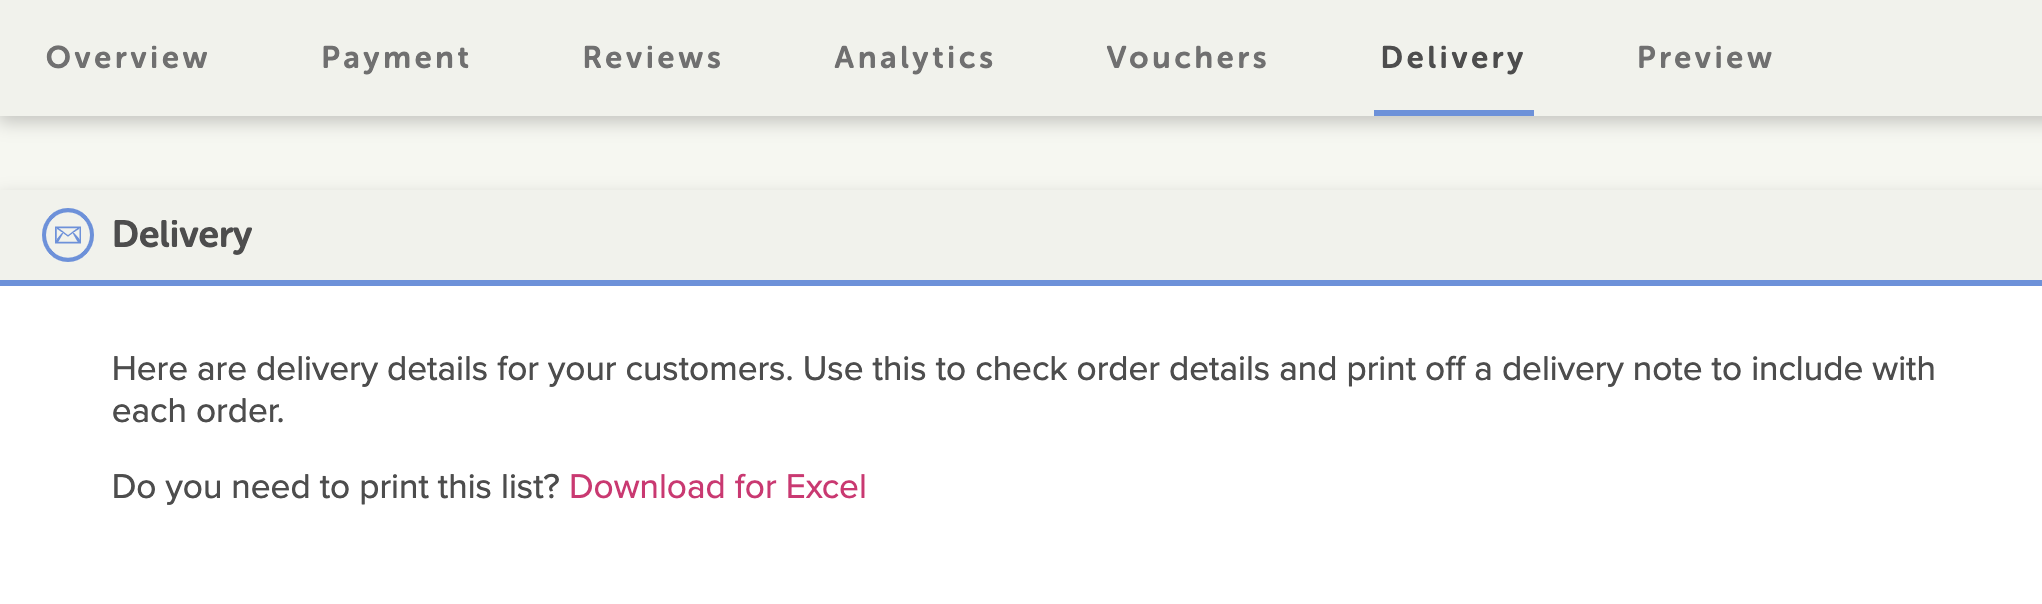
Task: Click the active Delivery tab
Action: pyautogui.click(x=1453, y=58)
